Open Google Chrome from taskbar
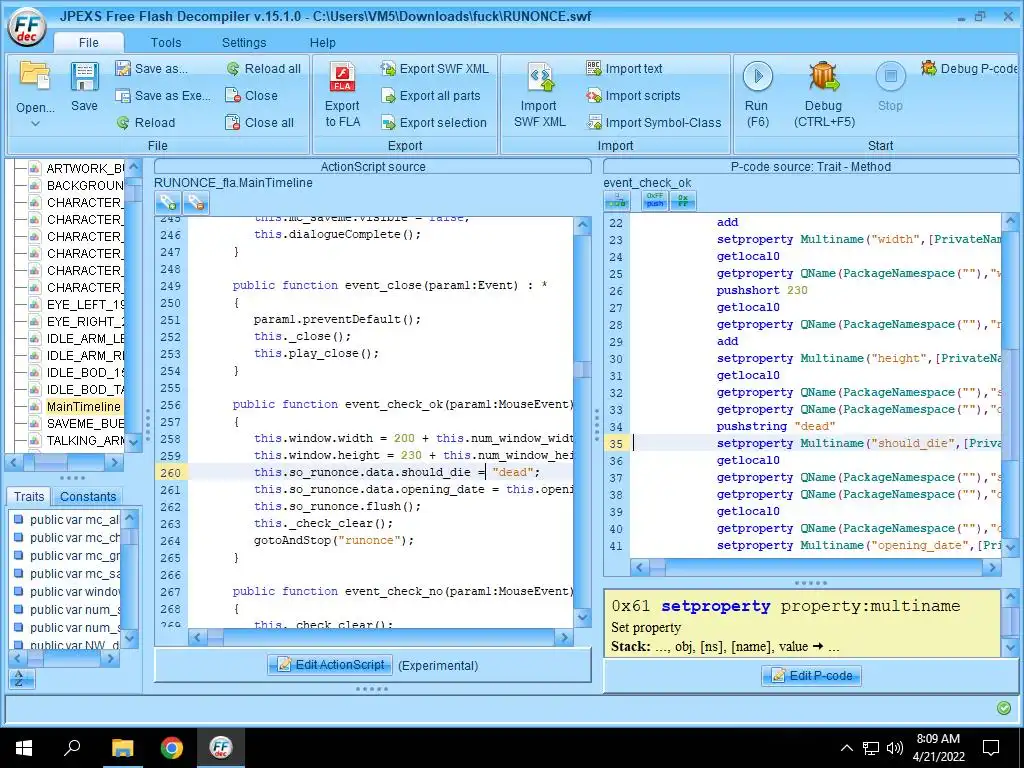 172,748
